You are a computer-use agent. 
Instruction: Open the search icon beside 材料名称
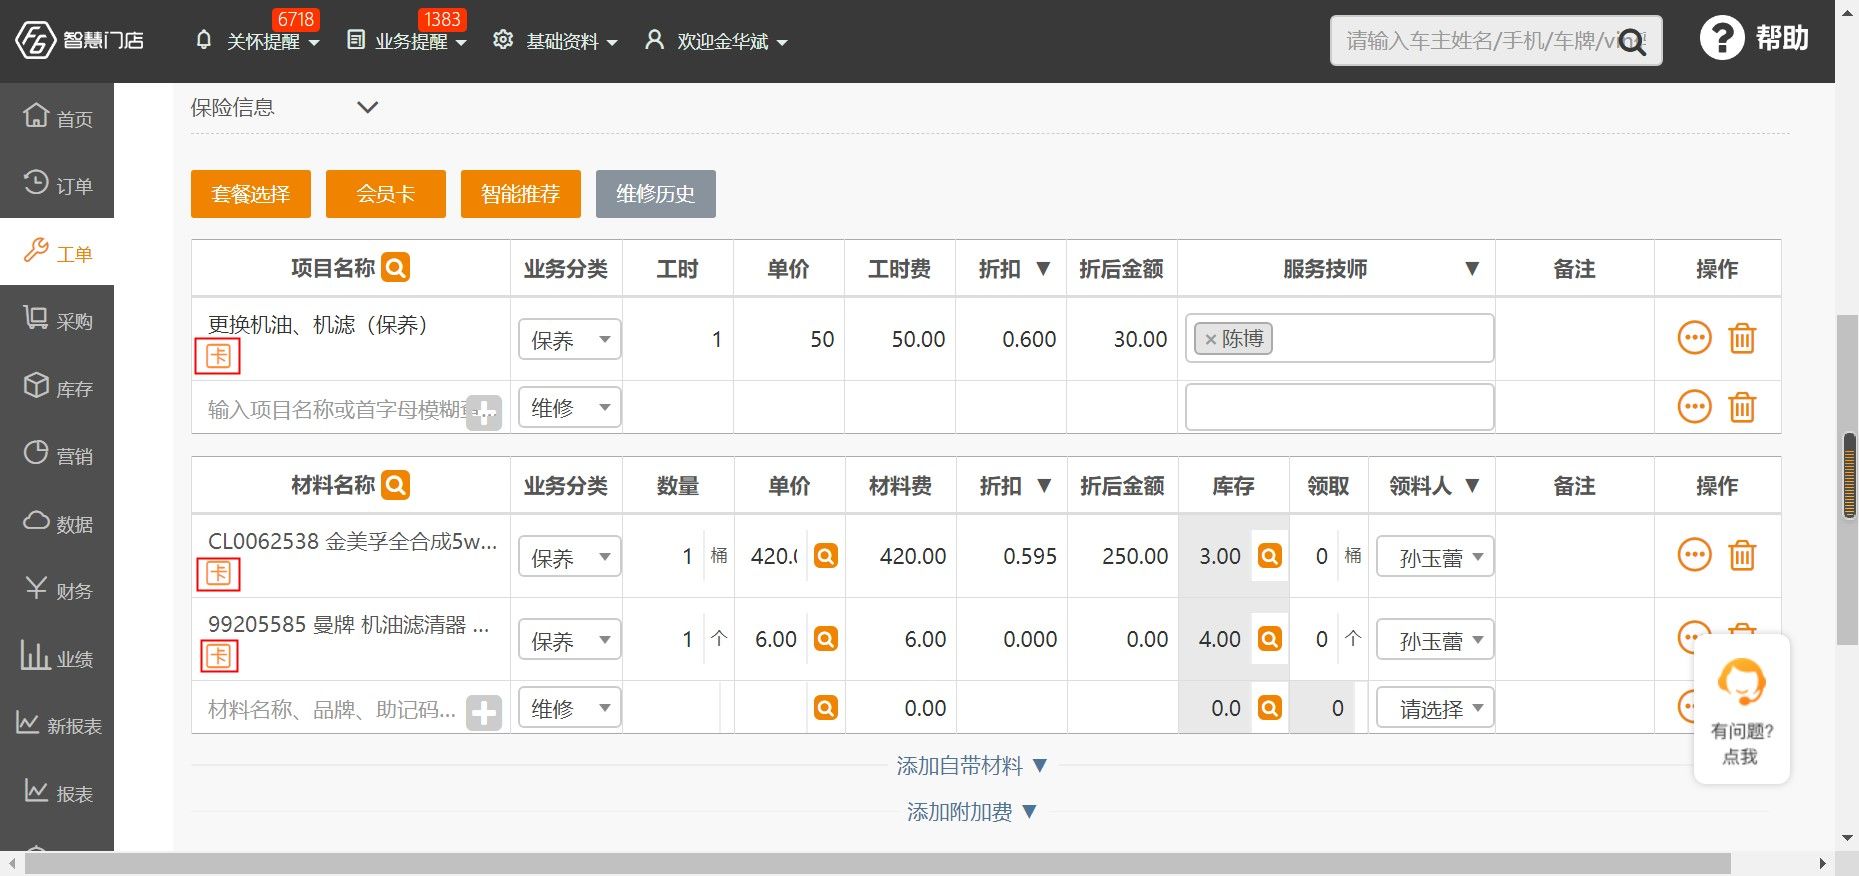(396, 485)
